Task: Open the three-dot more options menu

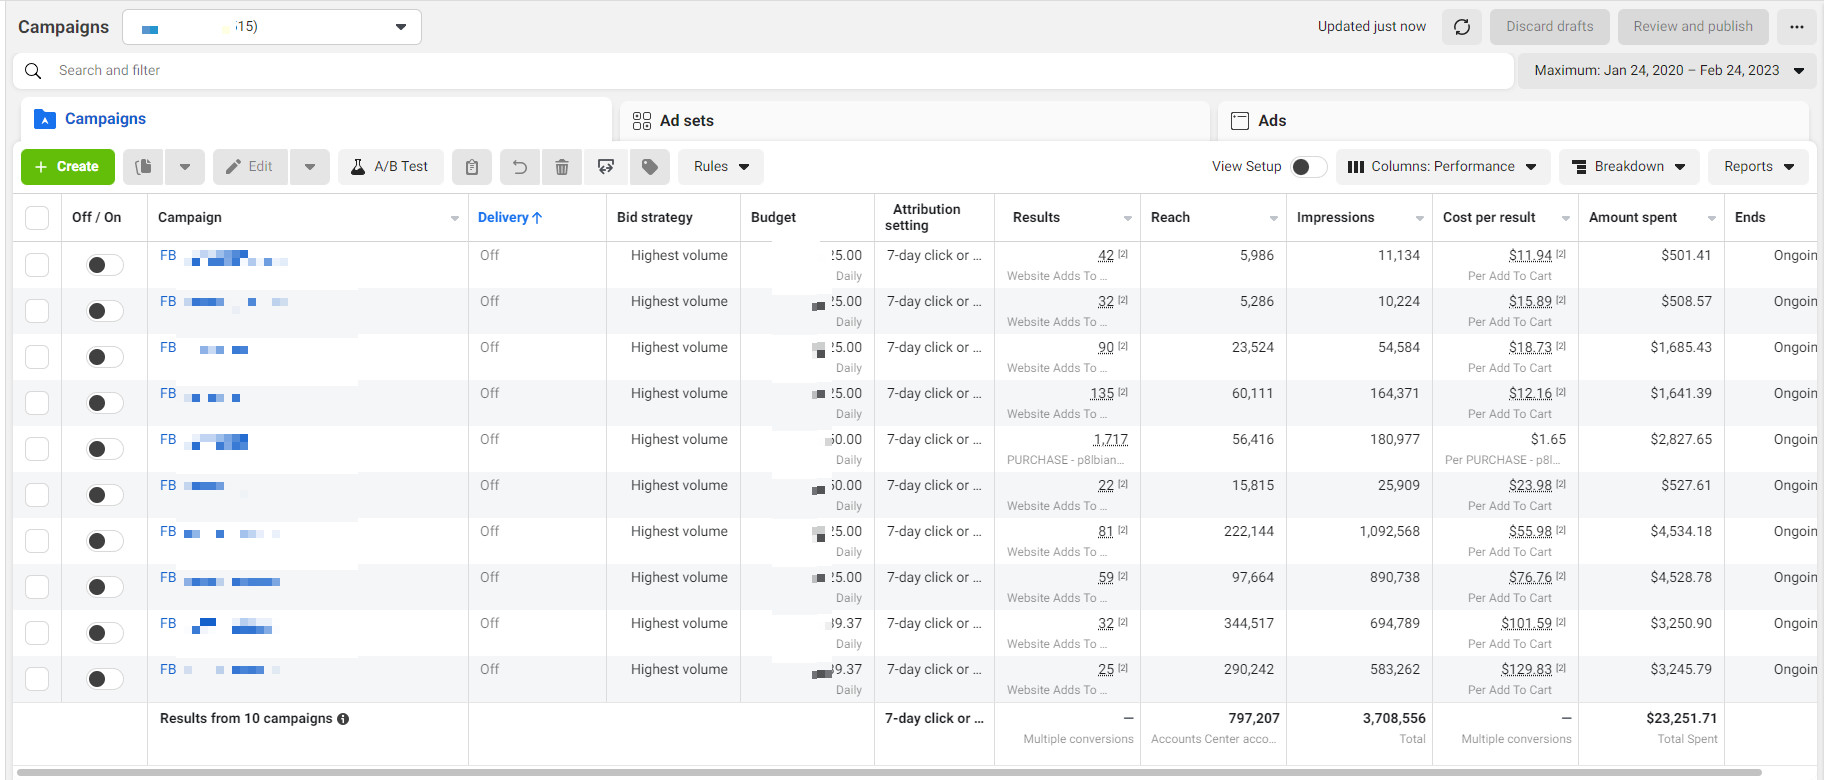Action: click(1796, 27)
